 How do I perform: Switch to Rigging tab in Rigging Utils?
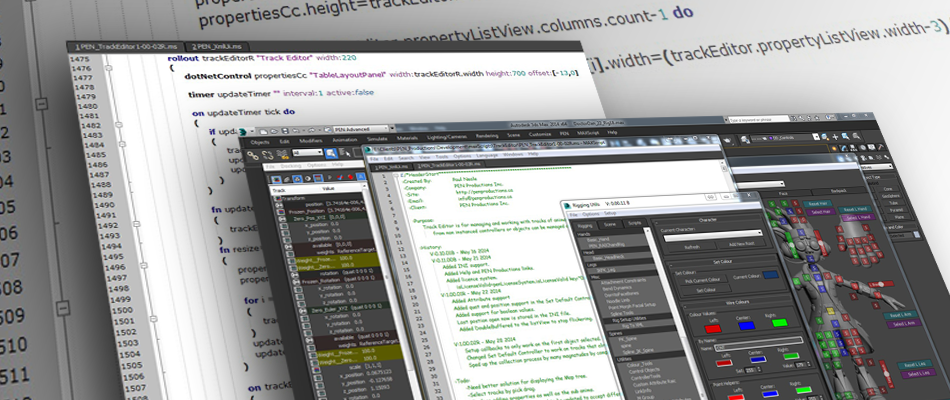coord(585,226)
